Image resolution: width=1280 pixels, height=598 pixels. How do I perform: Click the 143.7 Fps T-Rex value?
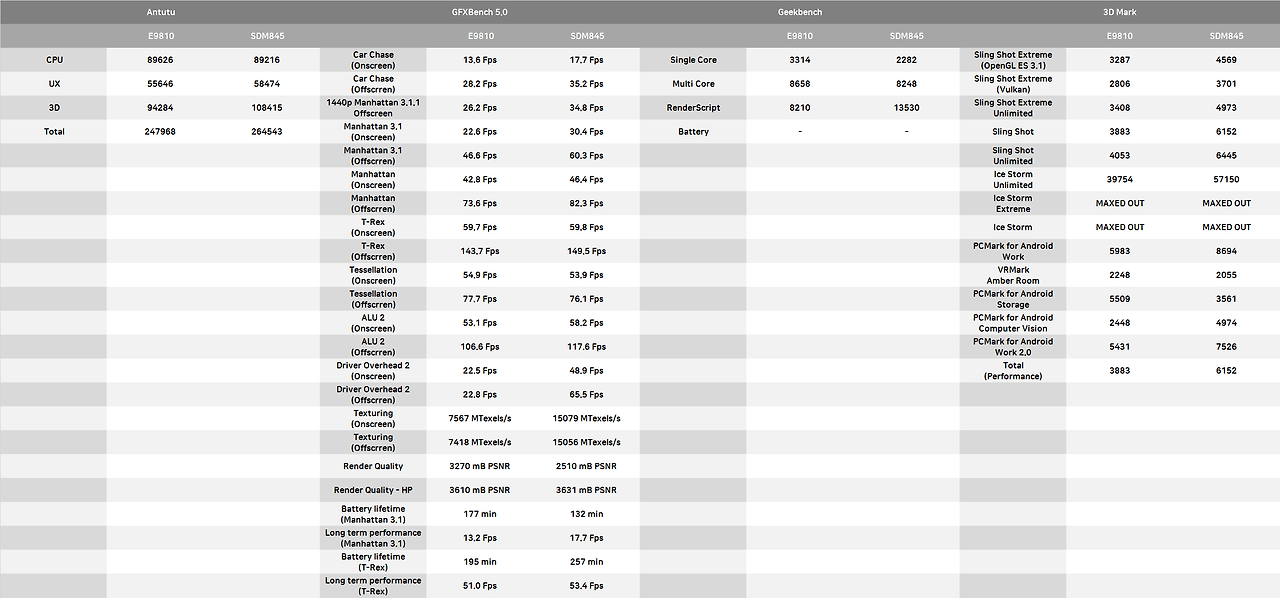(x=480, y=251)
